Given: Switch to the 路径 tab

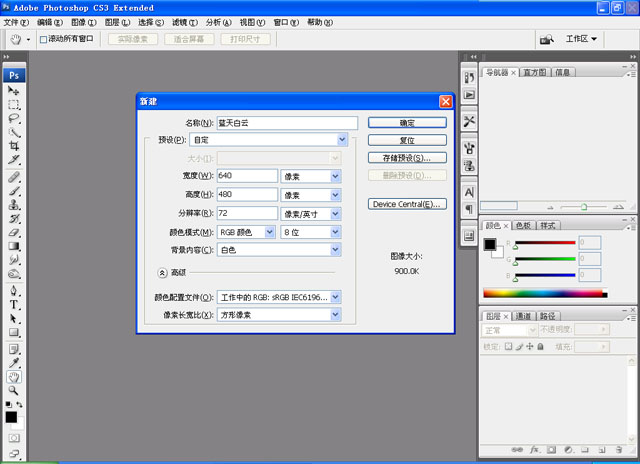Looking at the screenshot, I should click(x=548, y=316).
